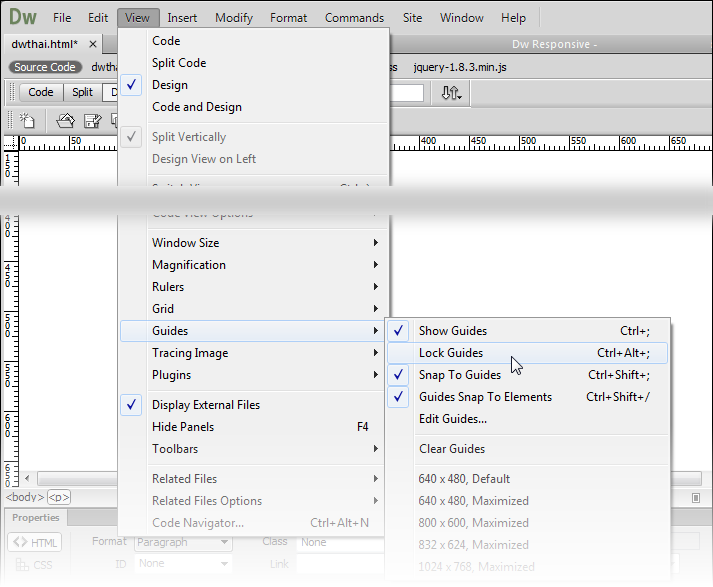
Task: Uncheck Display External Files
Action: [205, 405]
